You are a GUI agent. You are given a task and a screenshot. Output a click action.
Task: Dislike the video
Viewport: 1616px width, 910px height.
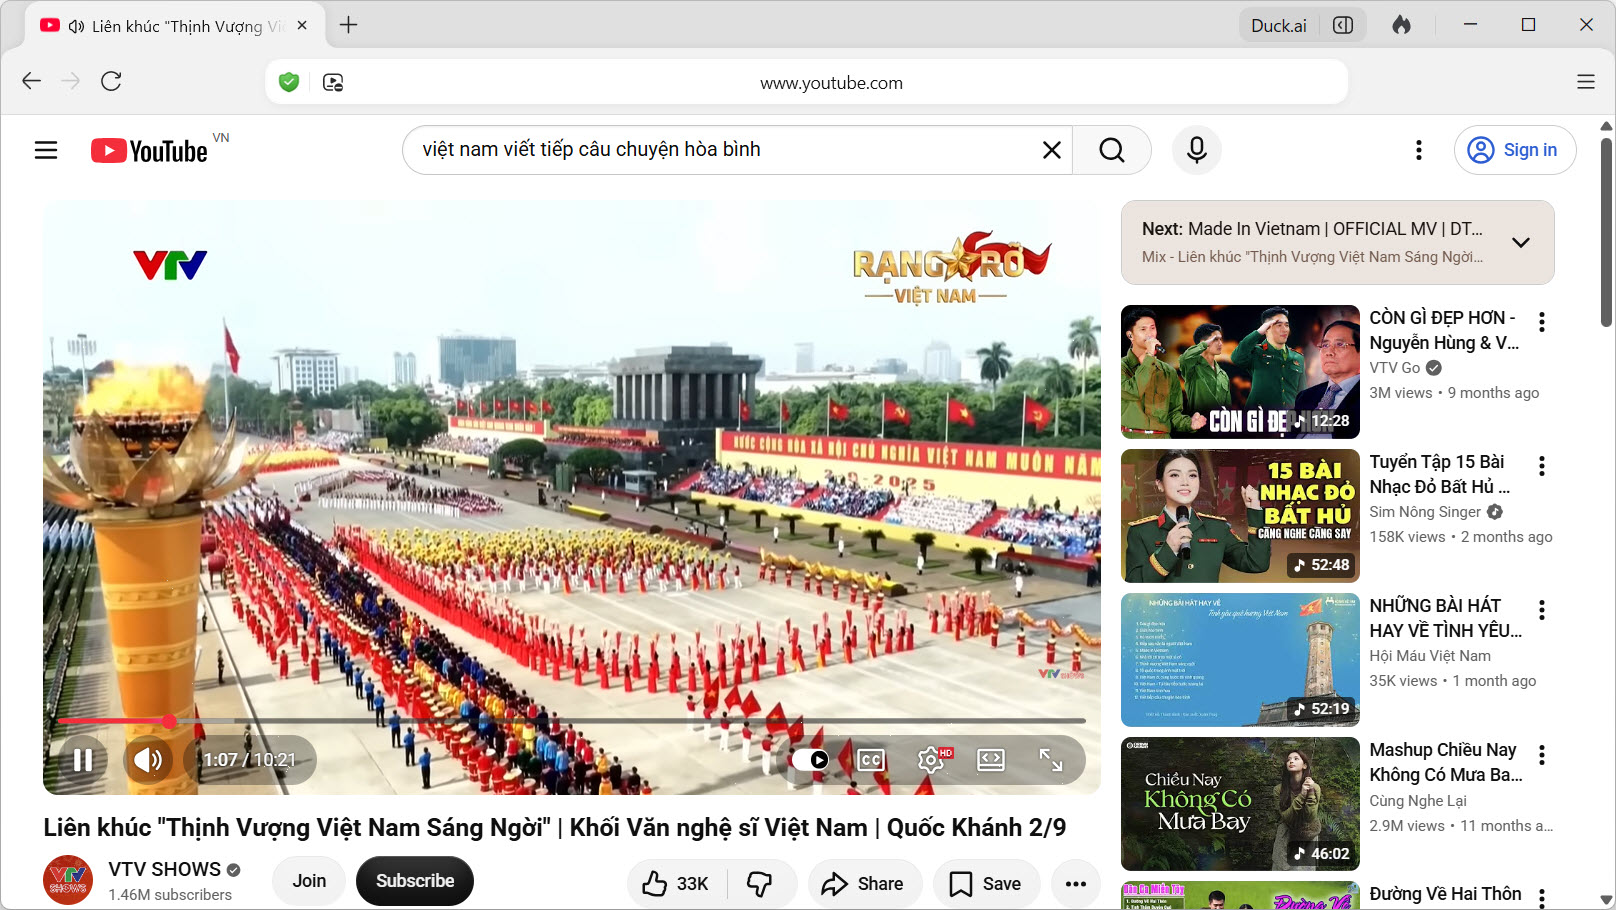(x=761, y=884)
